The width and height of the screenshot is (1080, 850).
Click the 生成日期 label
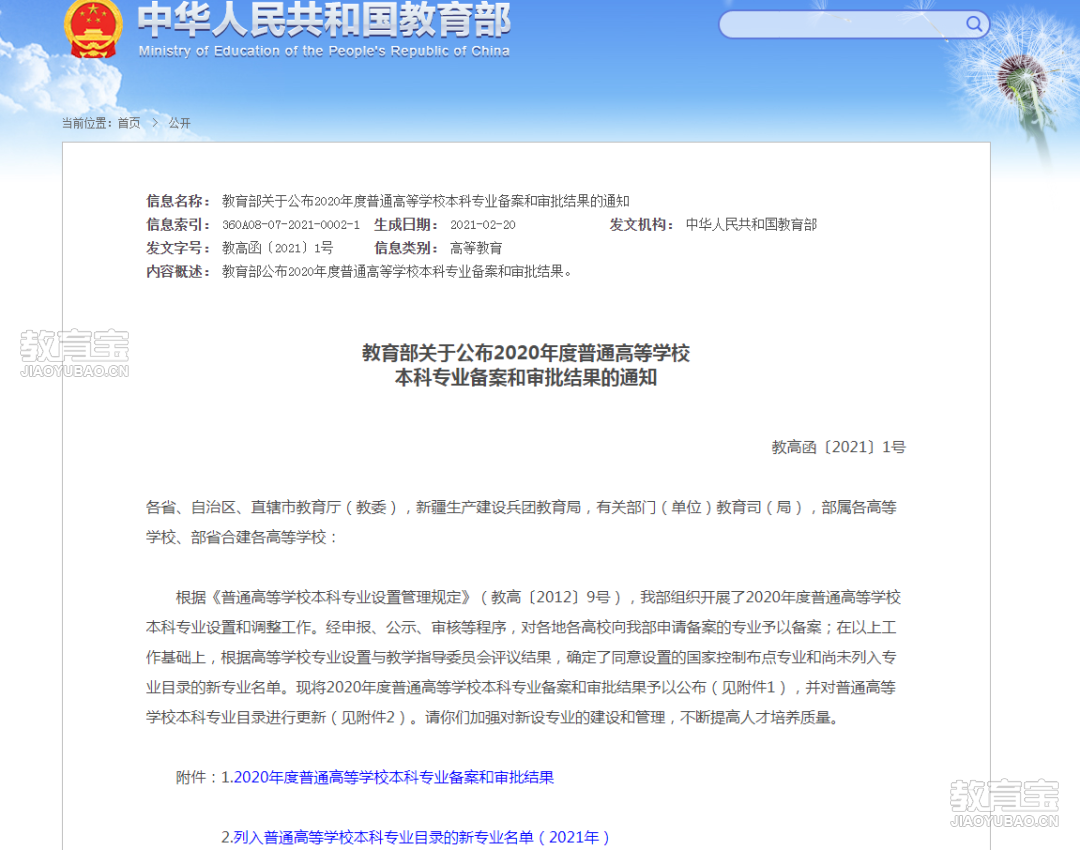click(x=406, y=225)
